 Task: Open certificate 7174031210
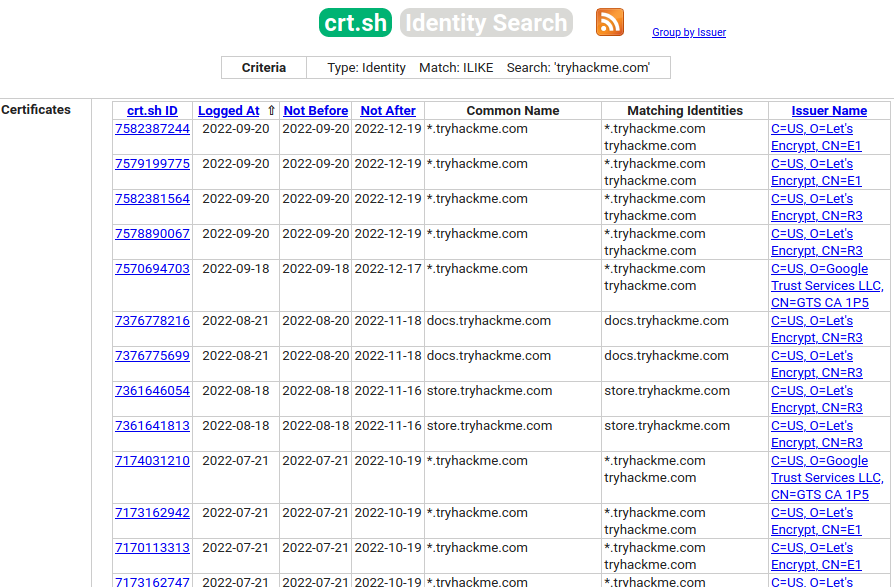coord(152,460)
